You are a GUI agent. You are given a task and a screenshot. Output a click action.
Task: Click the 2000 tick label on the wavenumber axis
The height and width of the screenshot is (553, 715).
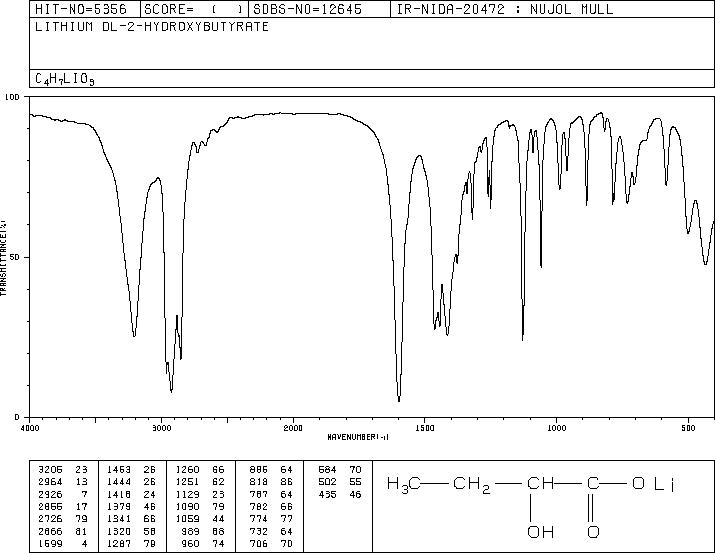click(293, 428)
